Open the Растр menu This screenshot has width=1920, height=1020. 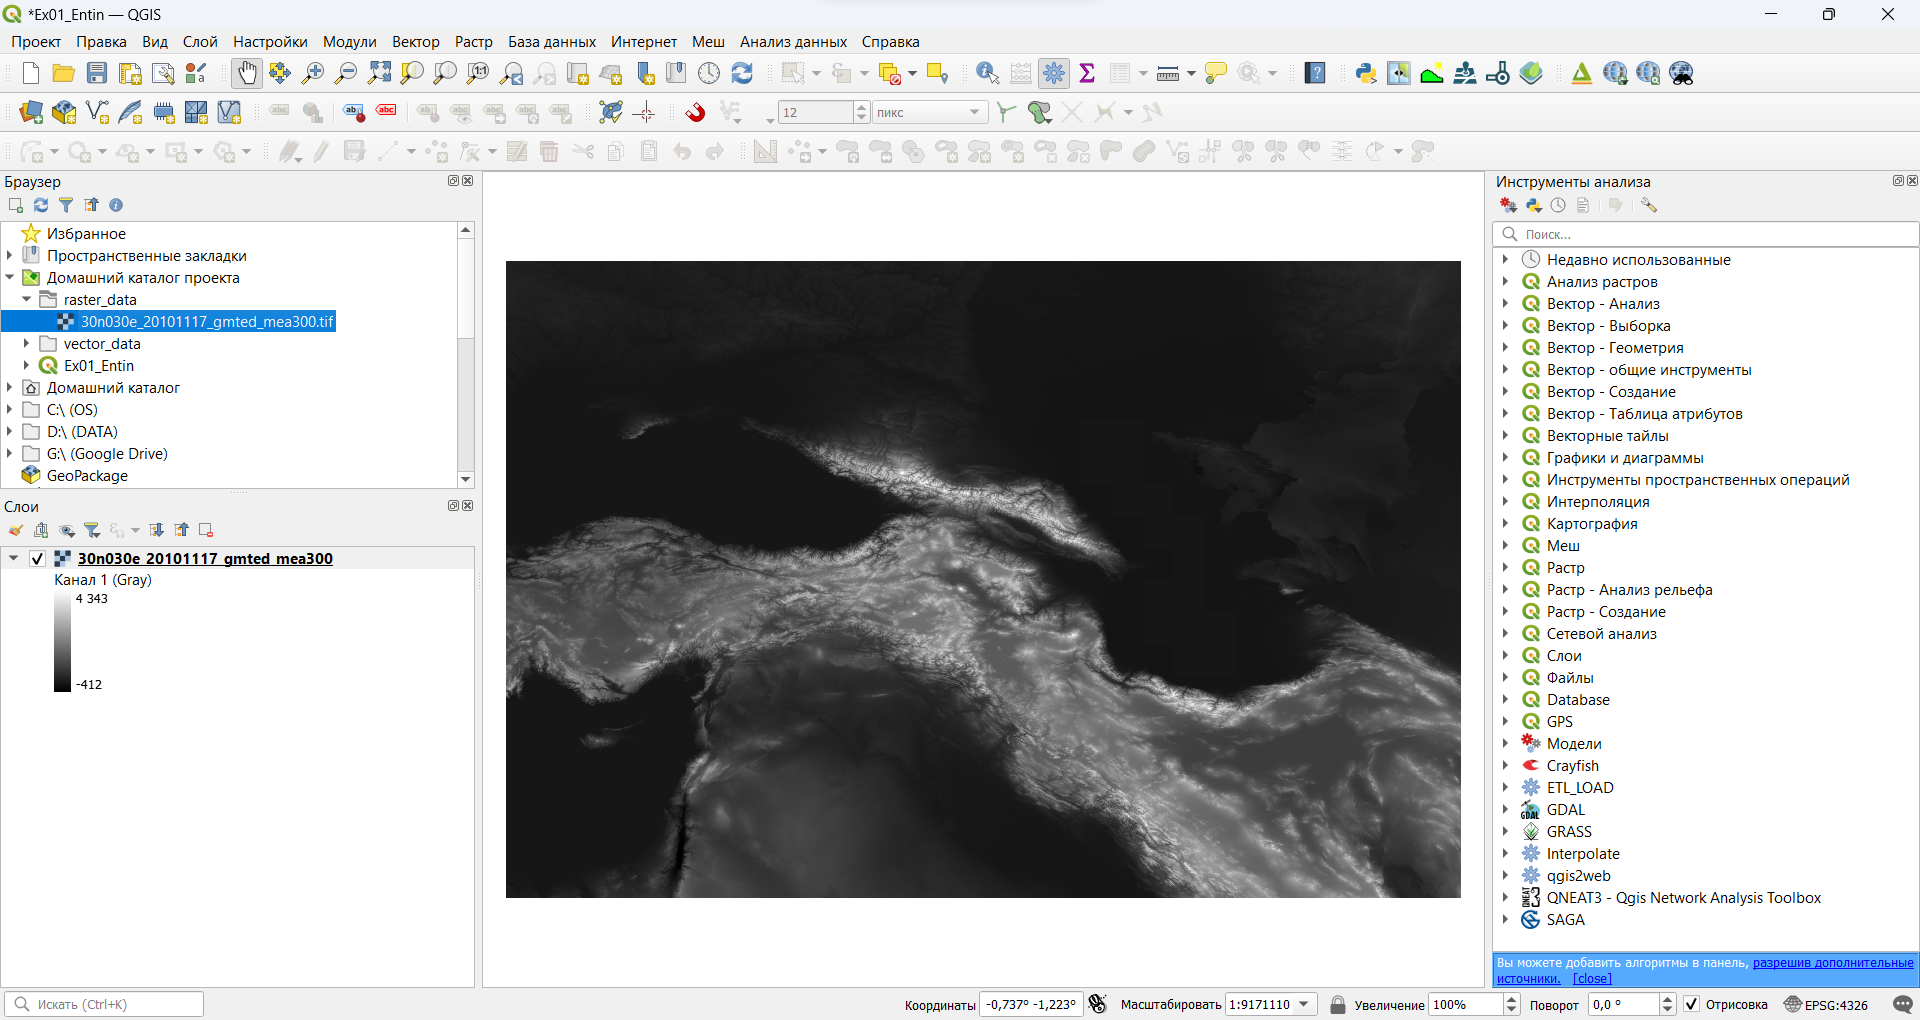click(474, 42)
